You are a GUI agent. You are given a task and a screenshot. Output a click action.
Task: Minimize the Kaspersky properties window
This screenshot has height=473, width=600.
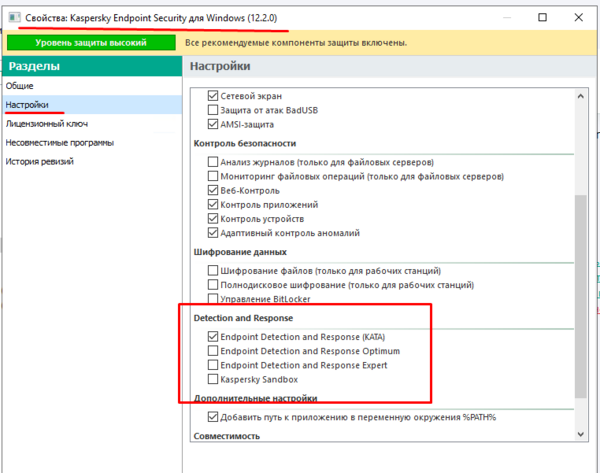pos(507,17)
